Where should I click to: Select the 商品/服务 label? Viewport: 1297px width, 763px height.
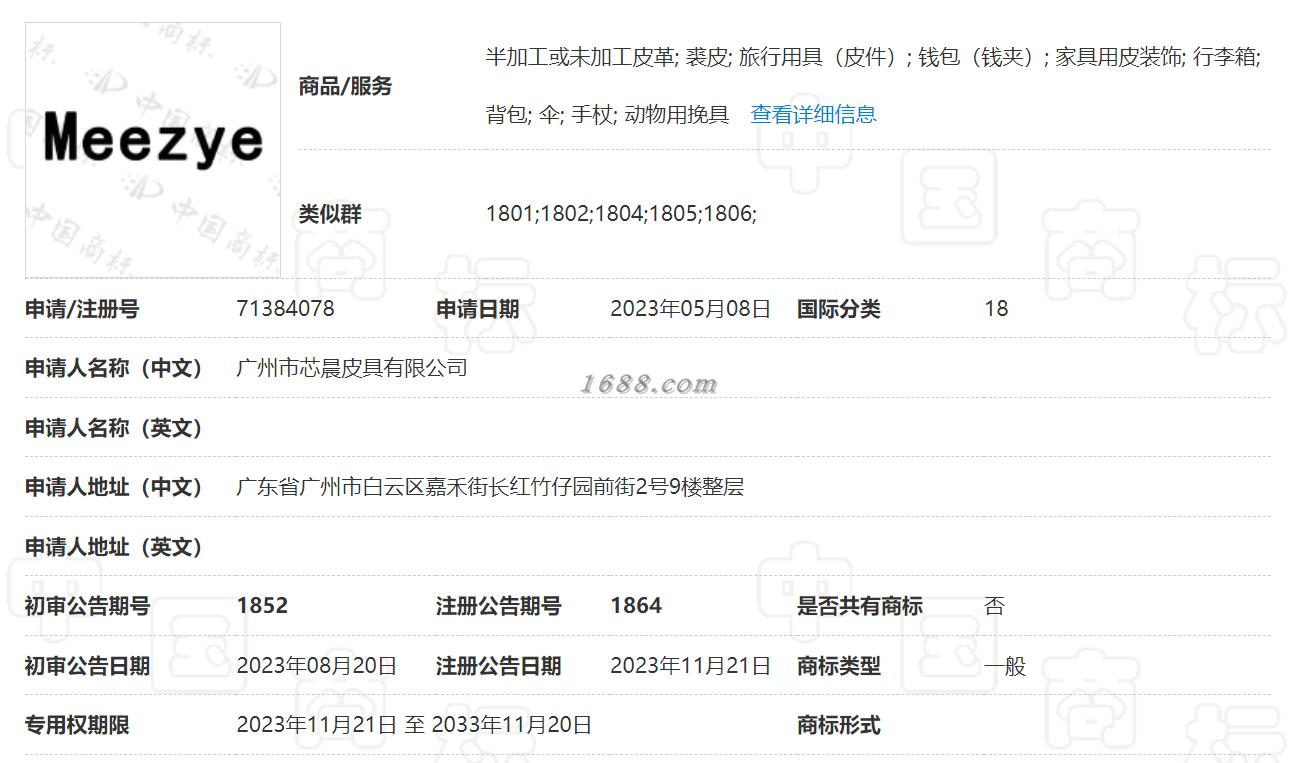tap(345, 86)
